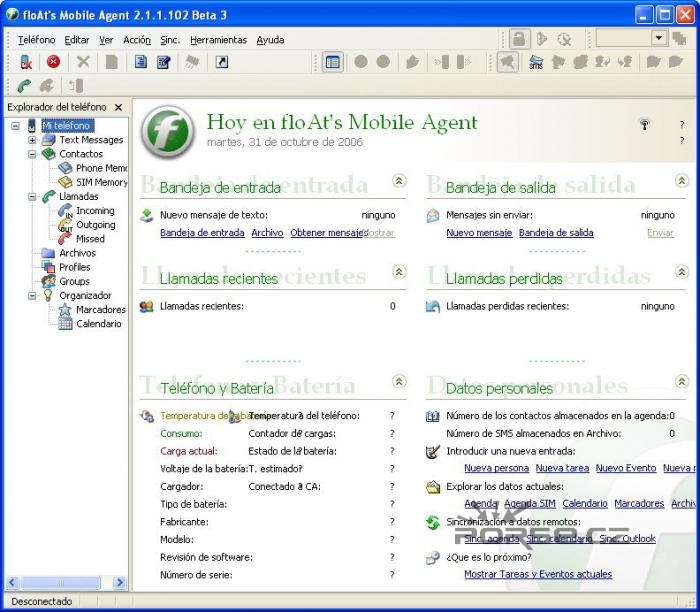
Task: Open the Teléfono menu
Action: [37, 40]
